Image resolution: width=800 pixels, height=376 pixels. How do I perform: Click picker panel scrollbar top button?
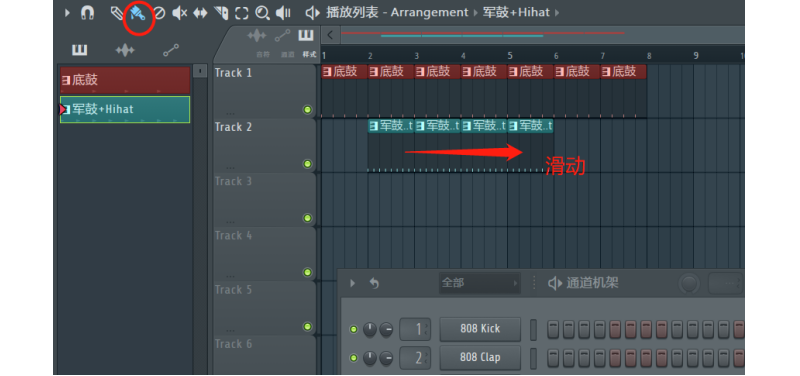(x=201, y=71)
